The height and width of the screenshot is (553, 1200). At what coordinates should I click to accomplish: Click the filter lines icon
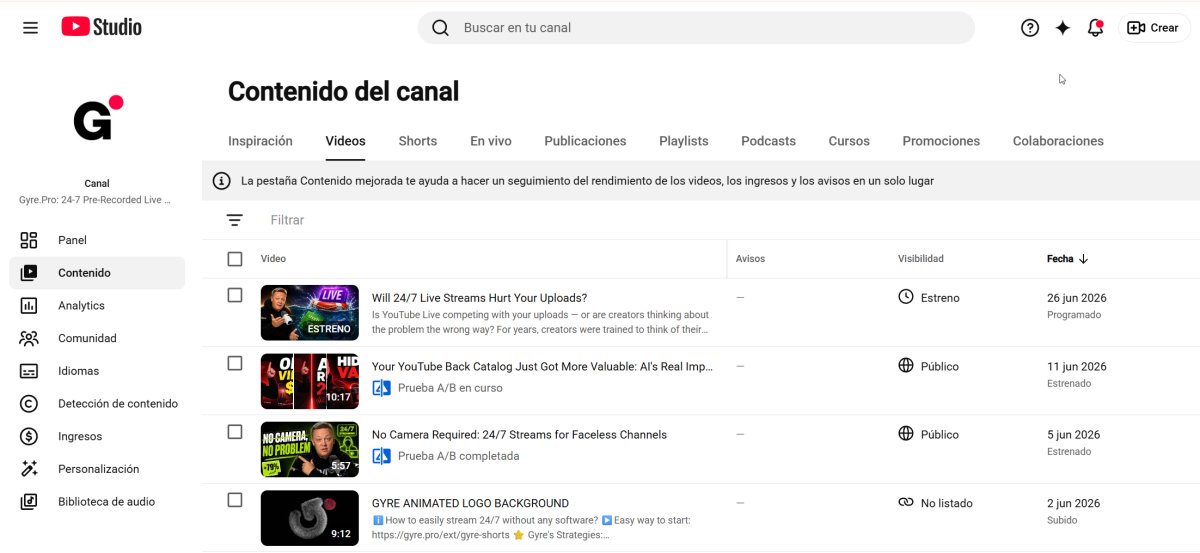click(x=234, y=220)
